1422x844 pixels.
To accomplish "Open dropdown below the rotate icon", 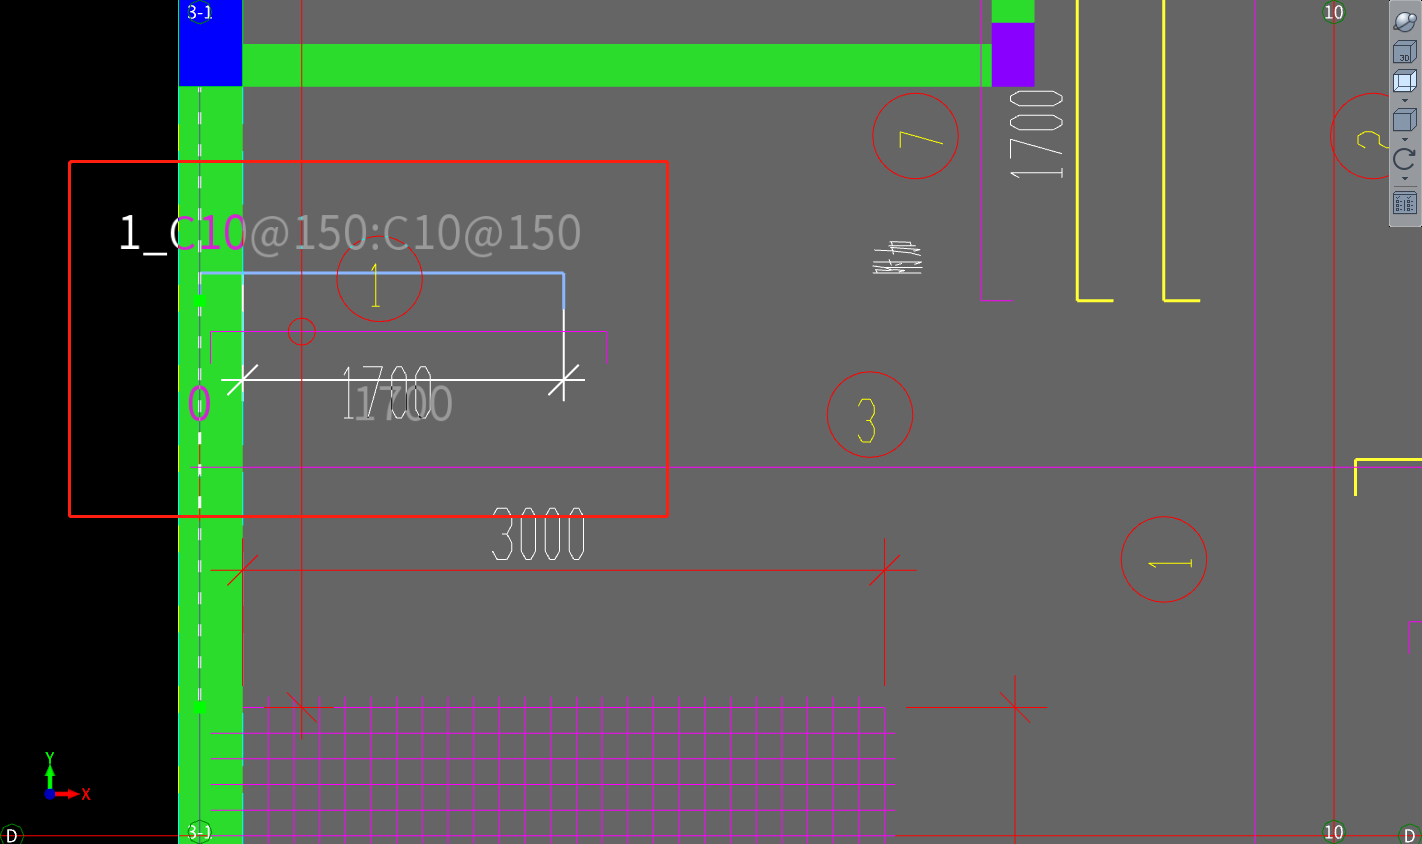I will pyautogui.click(x=1404, y=179).
